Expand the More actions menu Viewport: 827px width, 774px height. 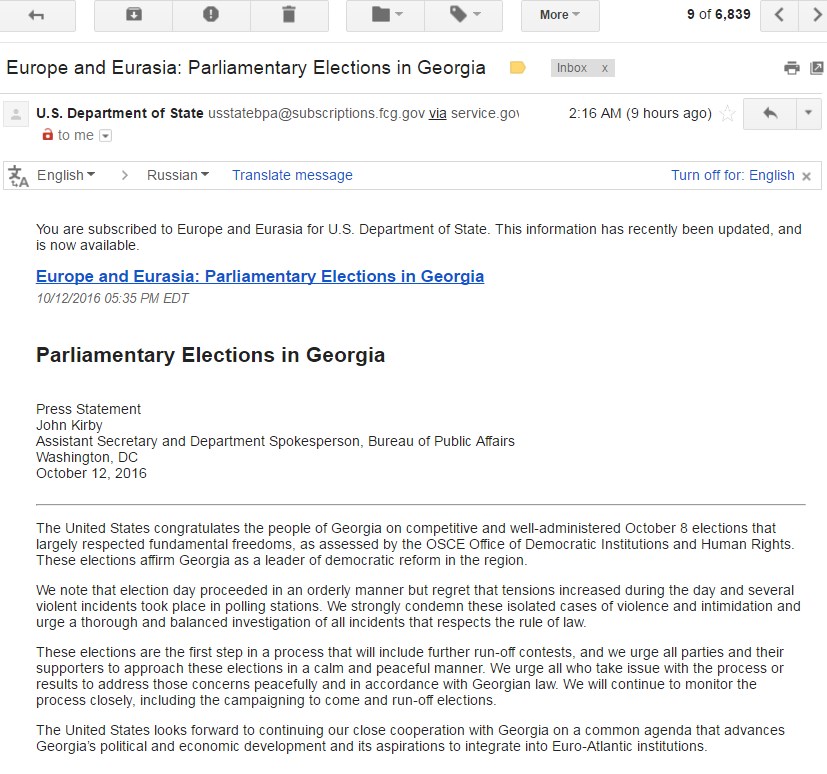(560, 15)
